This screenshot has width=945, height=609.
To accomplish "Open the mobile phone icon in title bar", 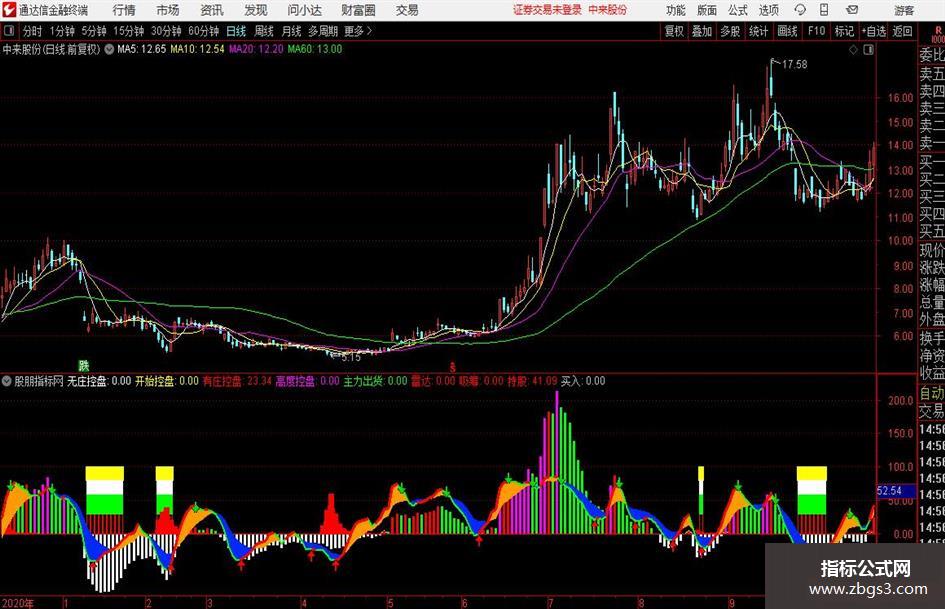I will click(824, 10).
